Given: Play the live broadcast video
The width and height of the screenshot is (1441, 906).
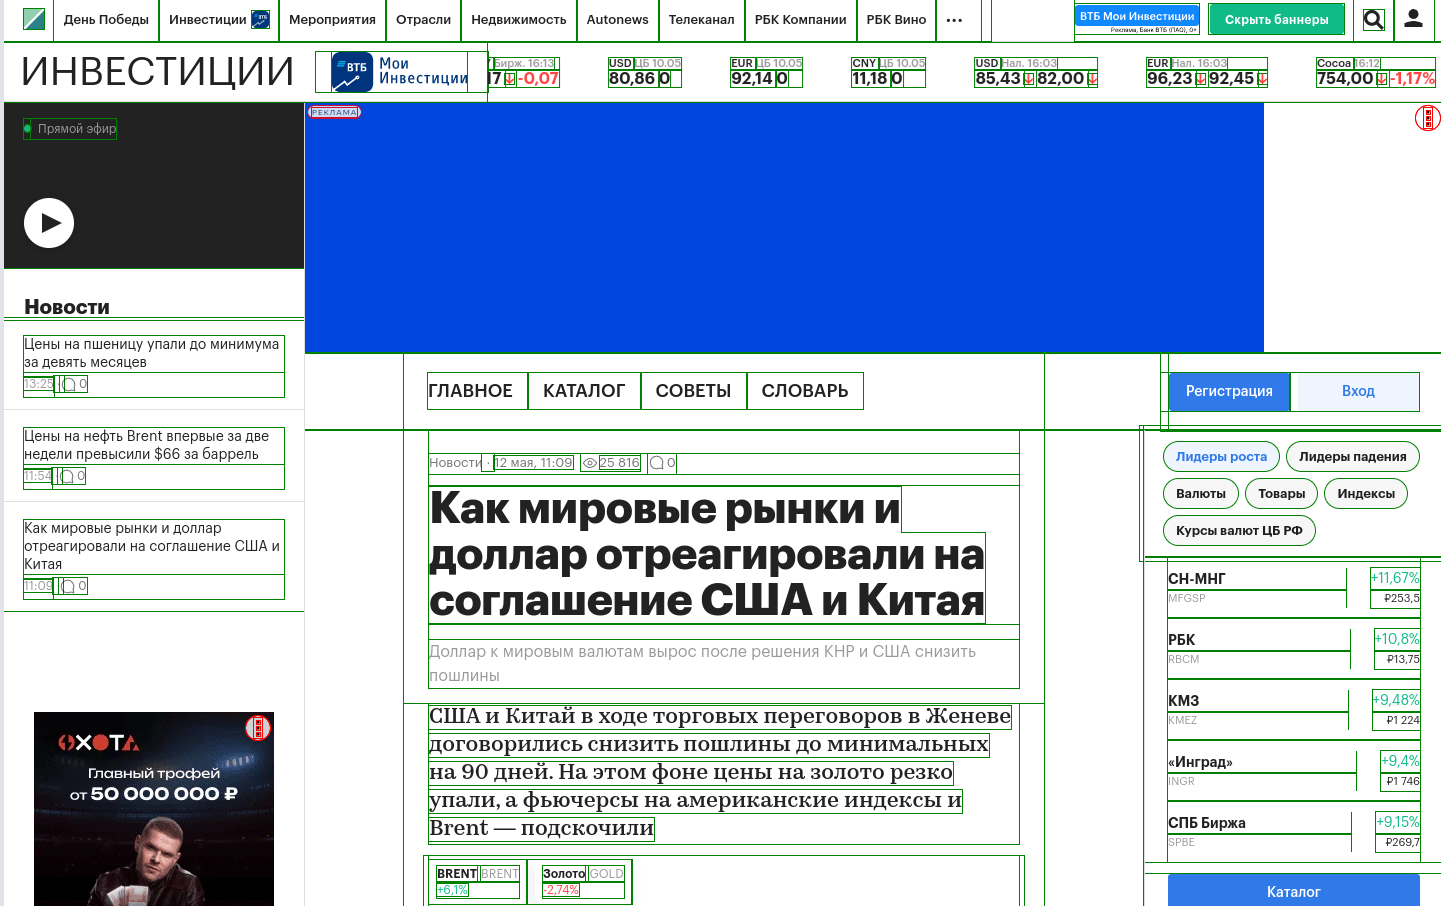Looking at the screenshot, I should [49, 223].
